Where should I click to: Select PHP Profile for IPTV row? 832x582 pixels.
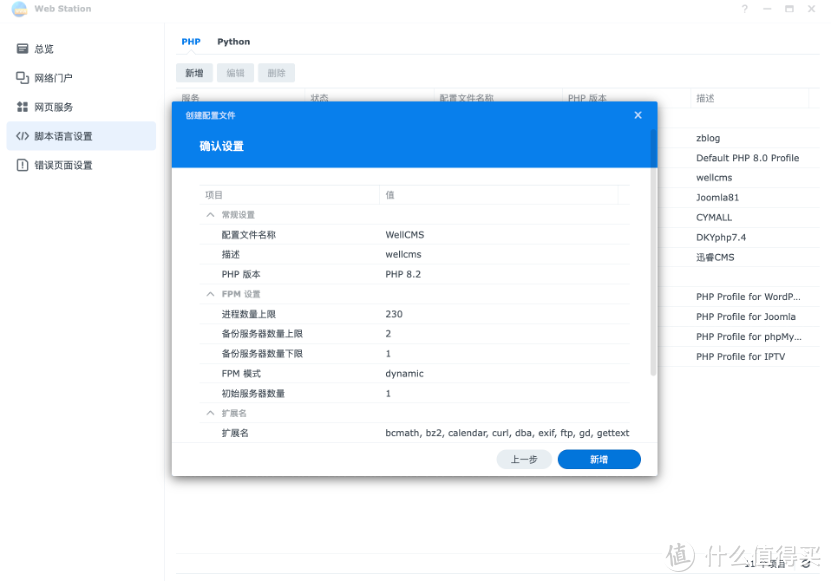(x=739, y=357)
